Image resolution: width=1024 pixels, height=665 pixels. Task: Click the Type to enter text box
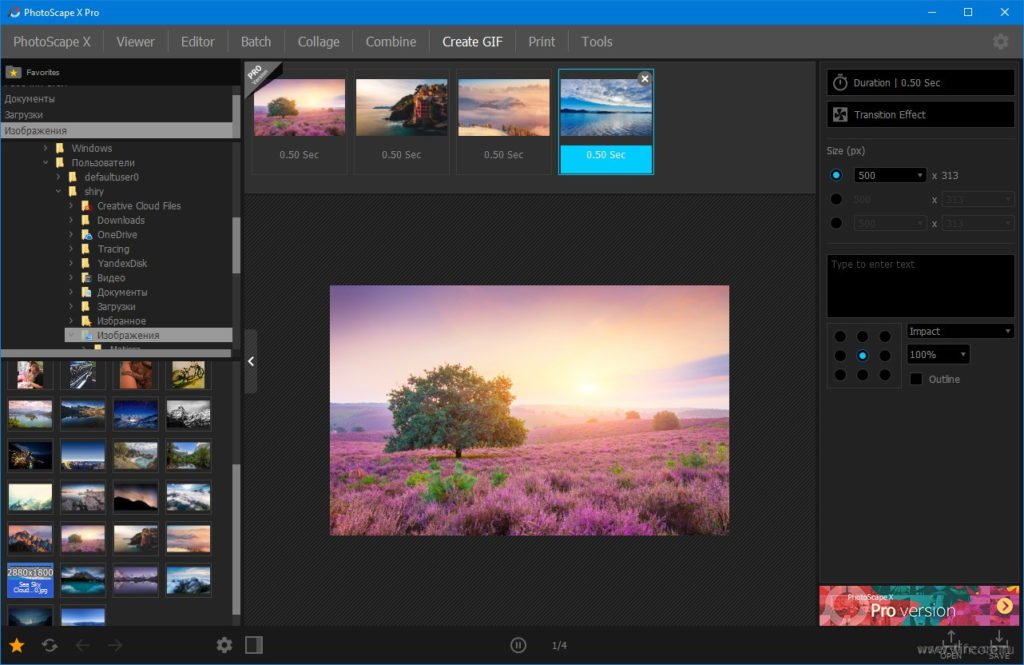pos(920,286)
